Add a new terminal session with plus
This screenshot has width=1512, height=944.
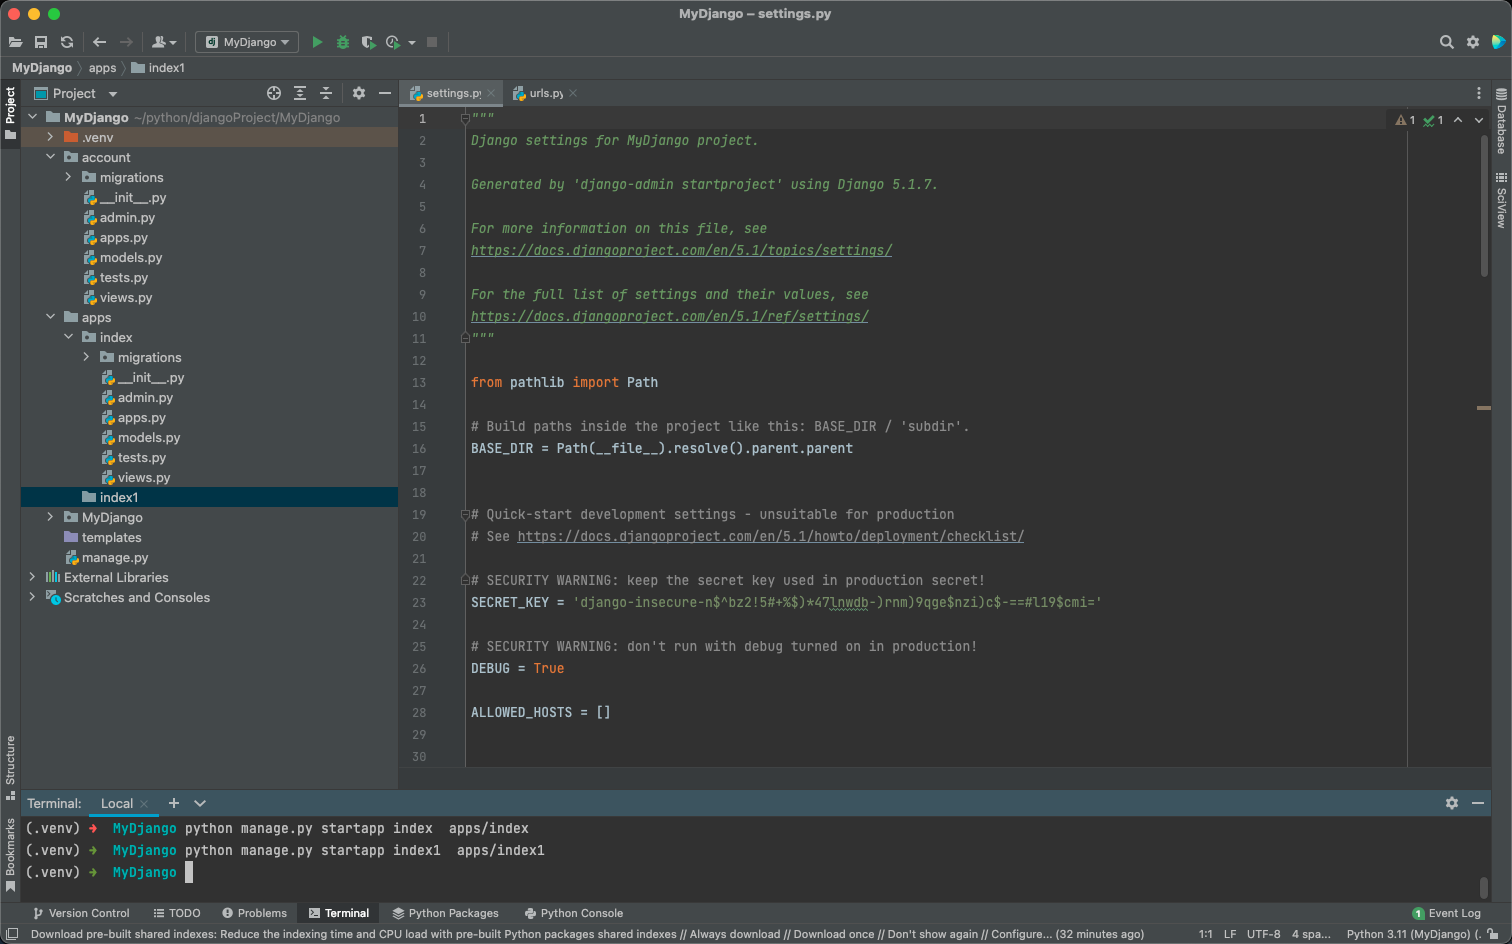click(x=174, y=803)
